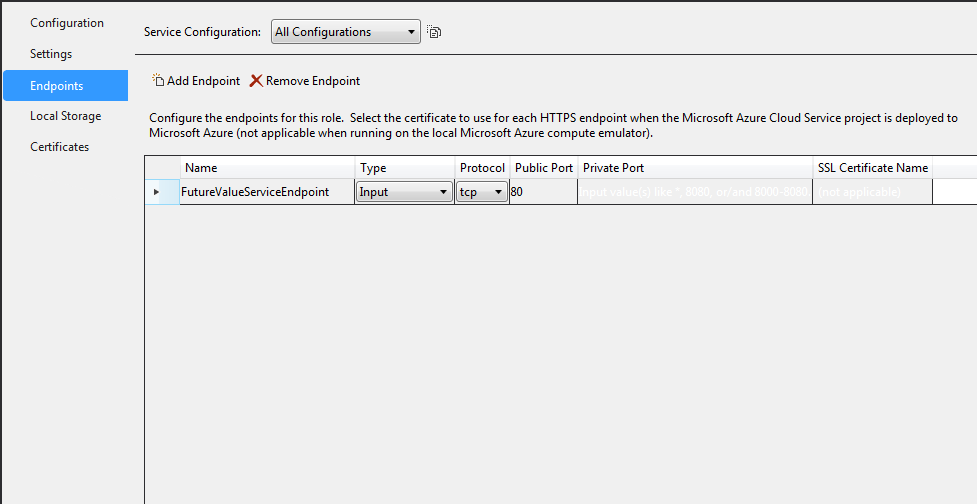Screen dimensions: 977x504
Task: Open the Service Configuration dropdown
Action: 345,32
